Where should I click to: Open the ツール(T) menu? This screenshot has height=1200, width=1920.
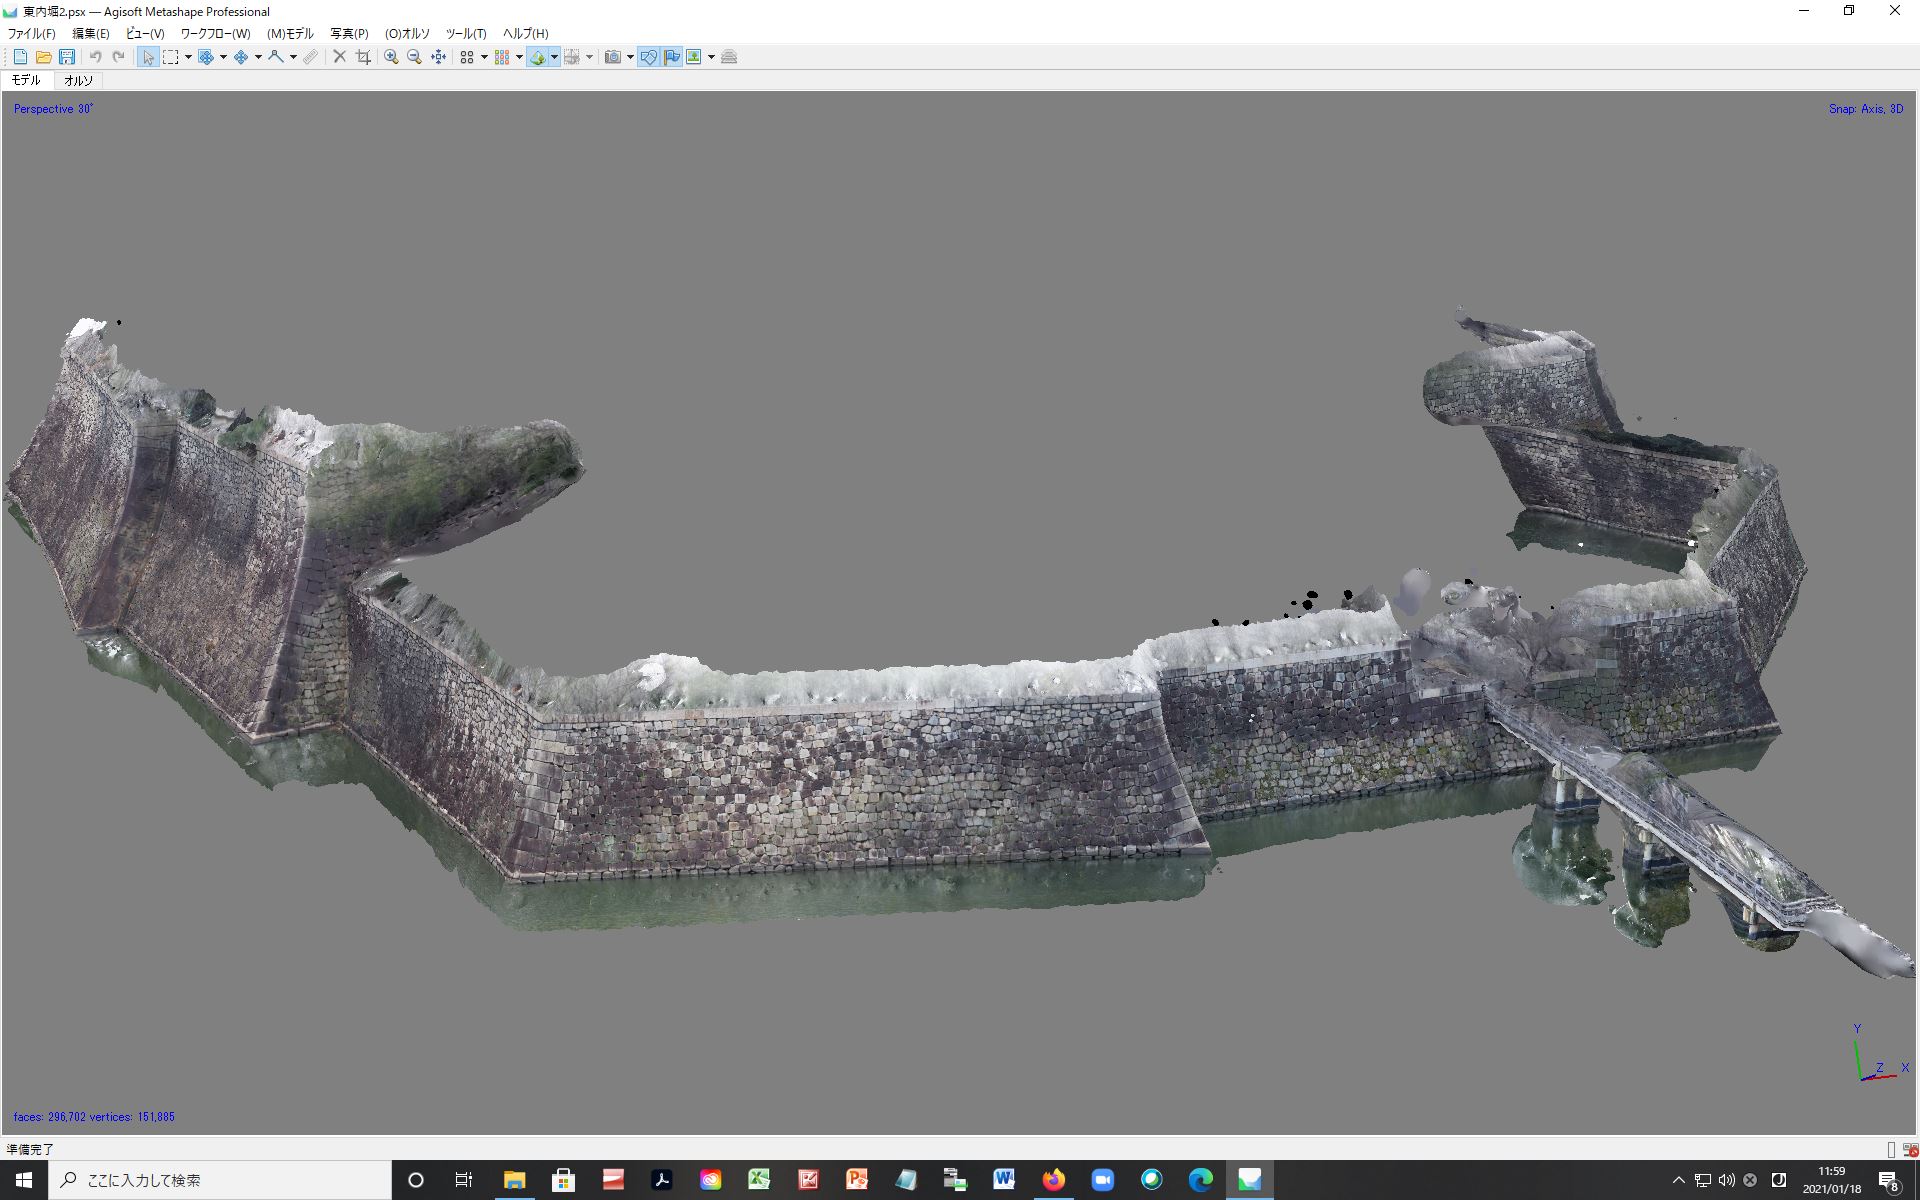tap(465, 34)
